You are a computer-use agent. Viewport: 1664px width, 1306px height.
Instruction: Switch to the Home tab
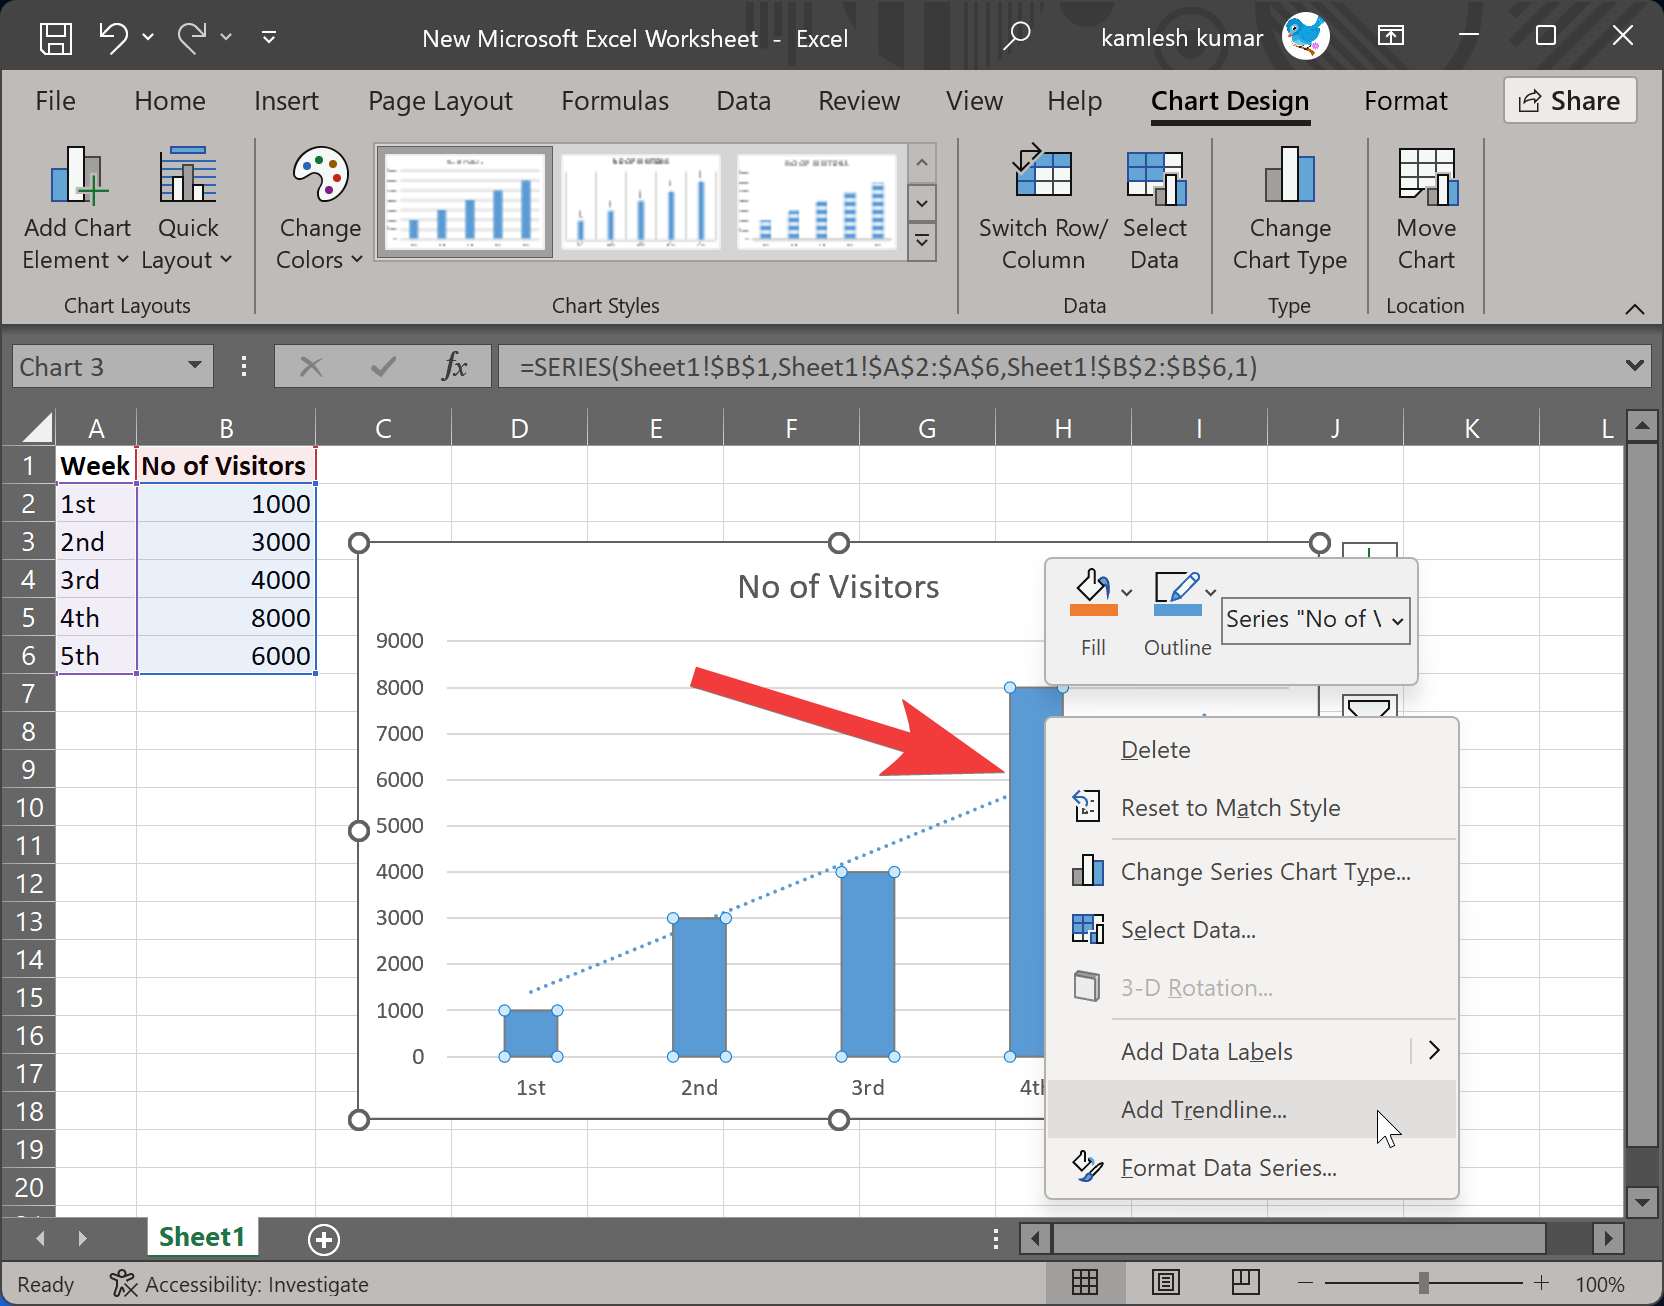click(x=170, y=101)
